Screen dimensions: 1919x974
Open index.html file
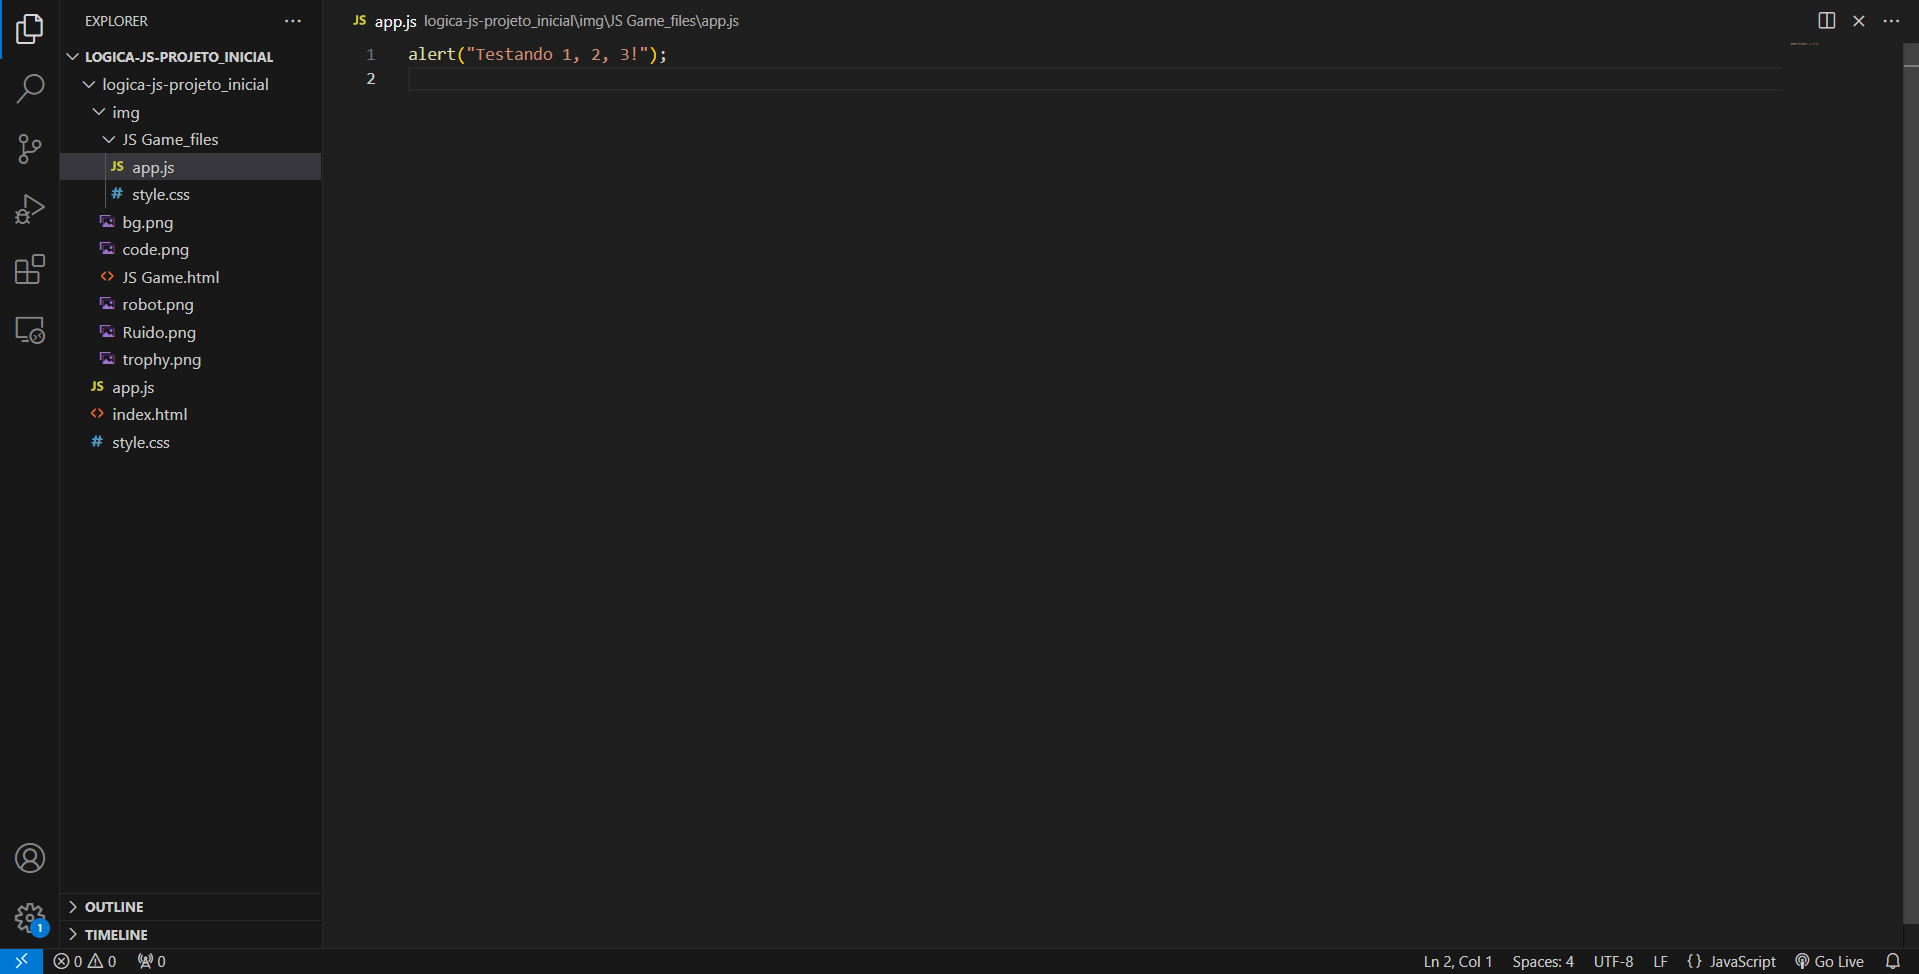[x=191, y=415]
